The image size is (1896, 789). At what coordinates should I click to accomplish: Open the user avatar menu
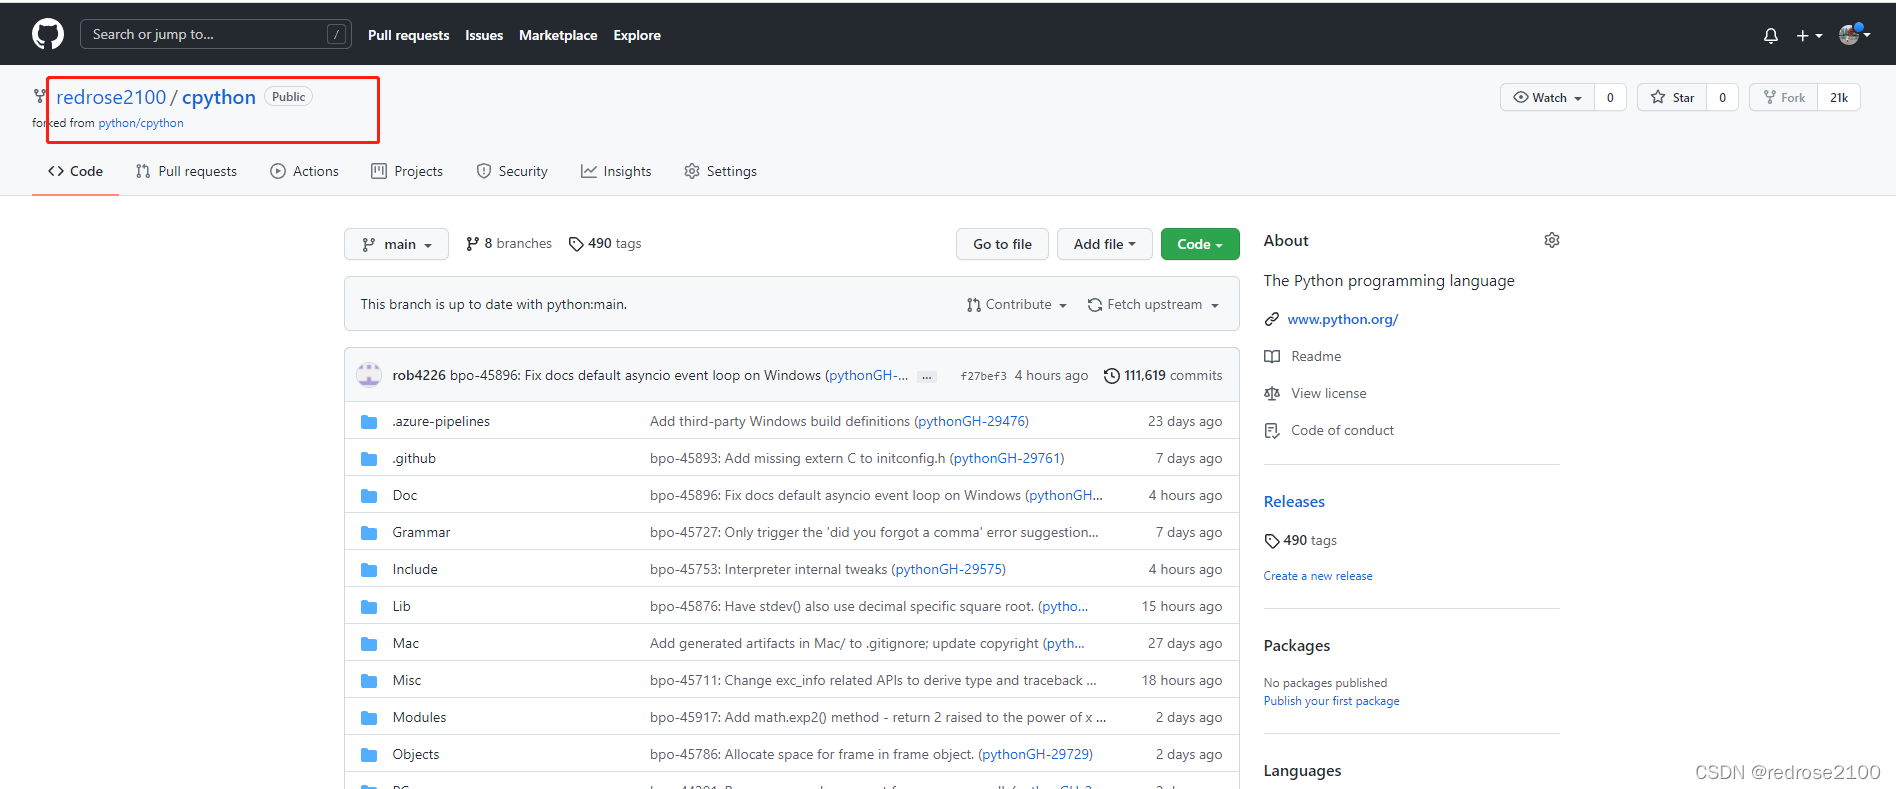1855,34
